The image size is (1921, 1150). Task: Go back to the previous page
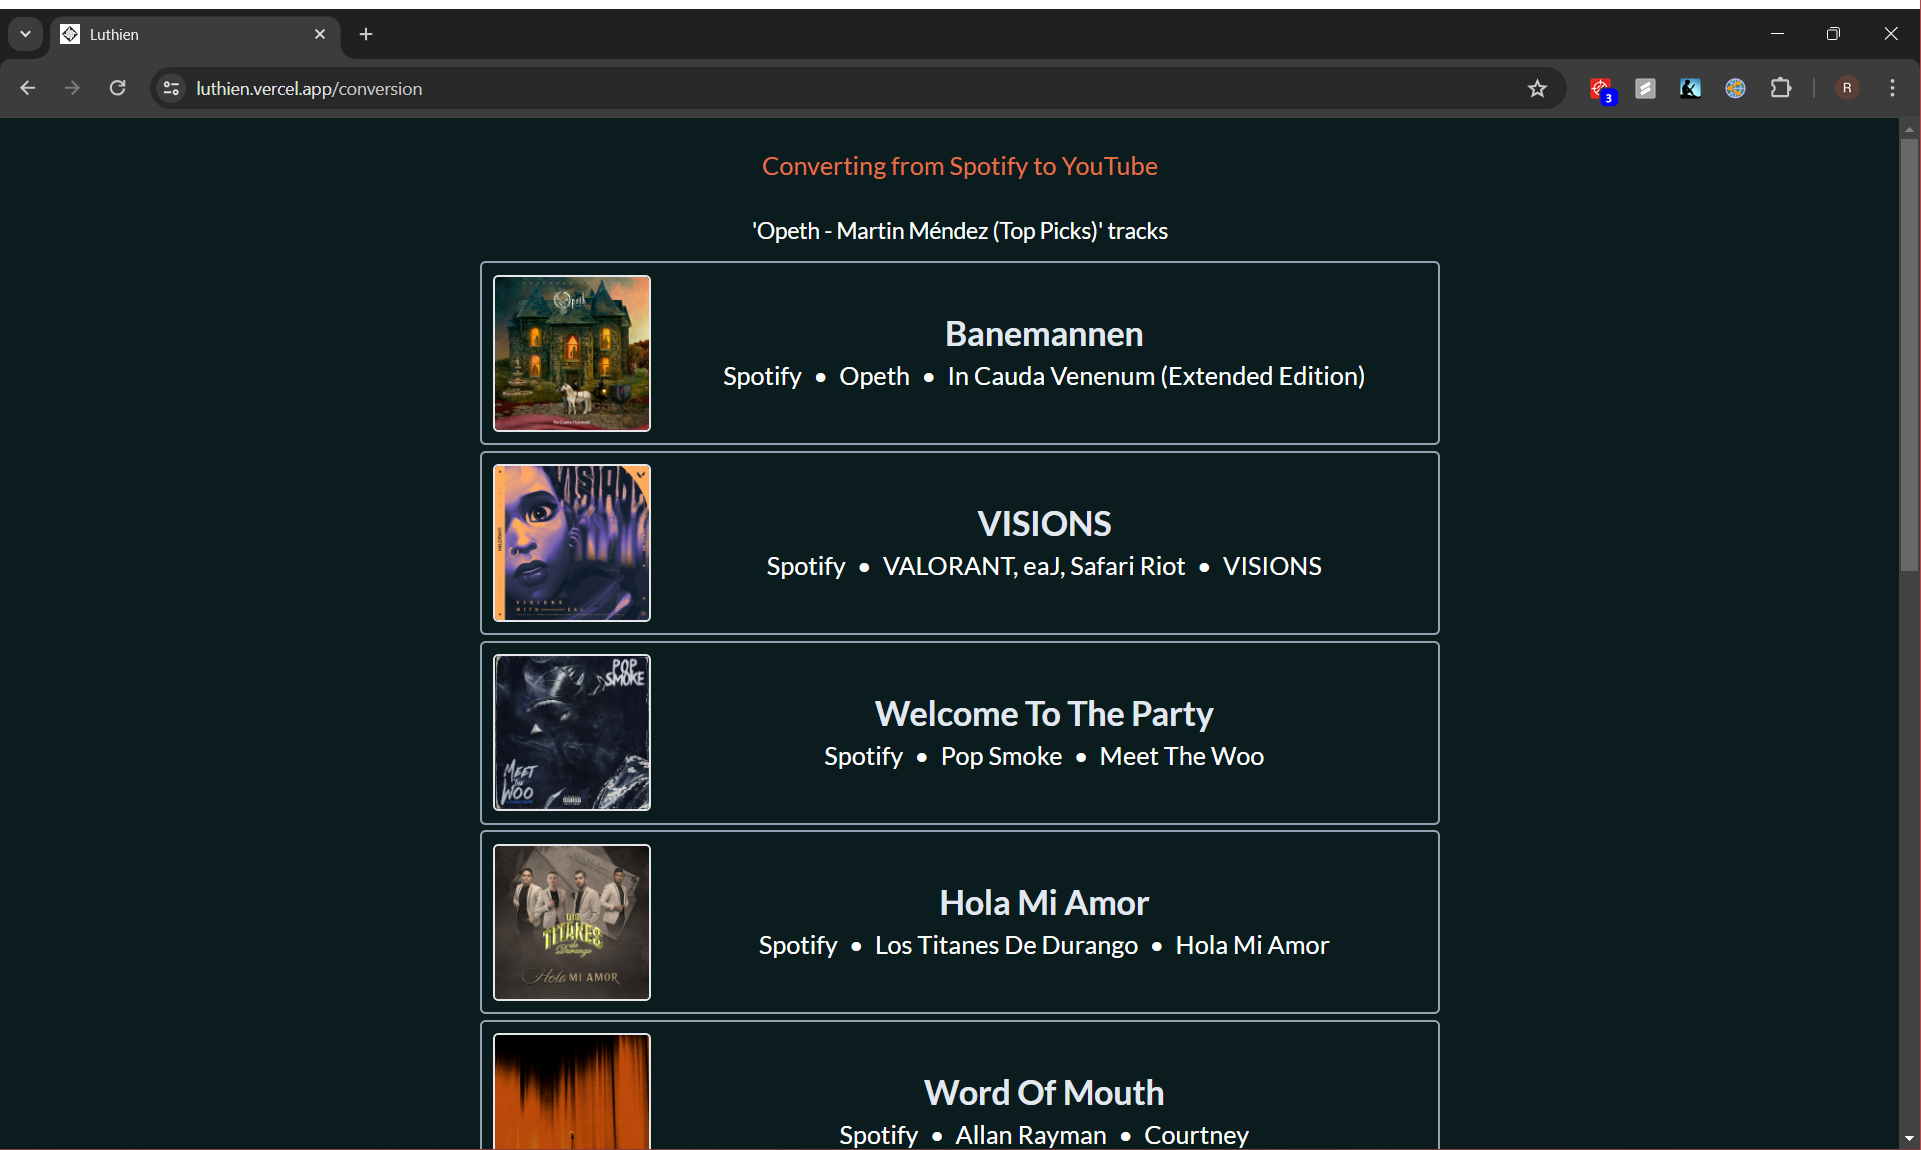(28, 88)
